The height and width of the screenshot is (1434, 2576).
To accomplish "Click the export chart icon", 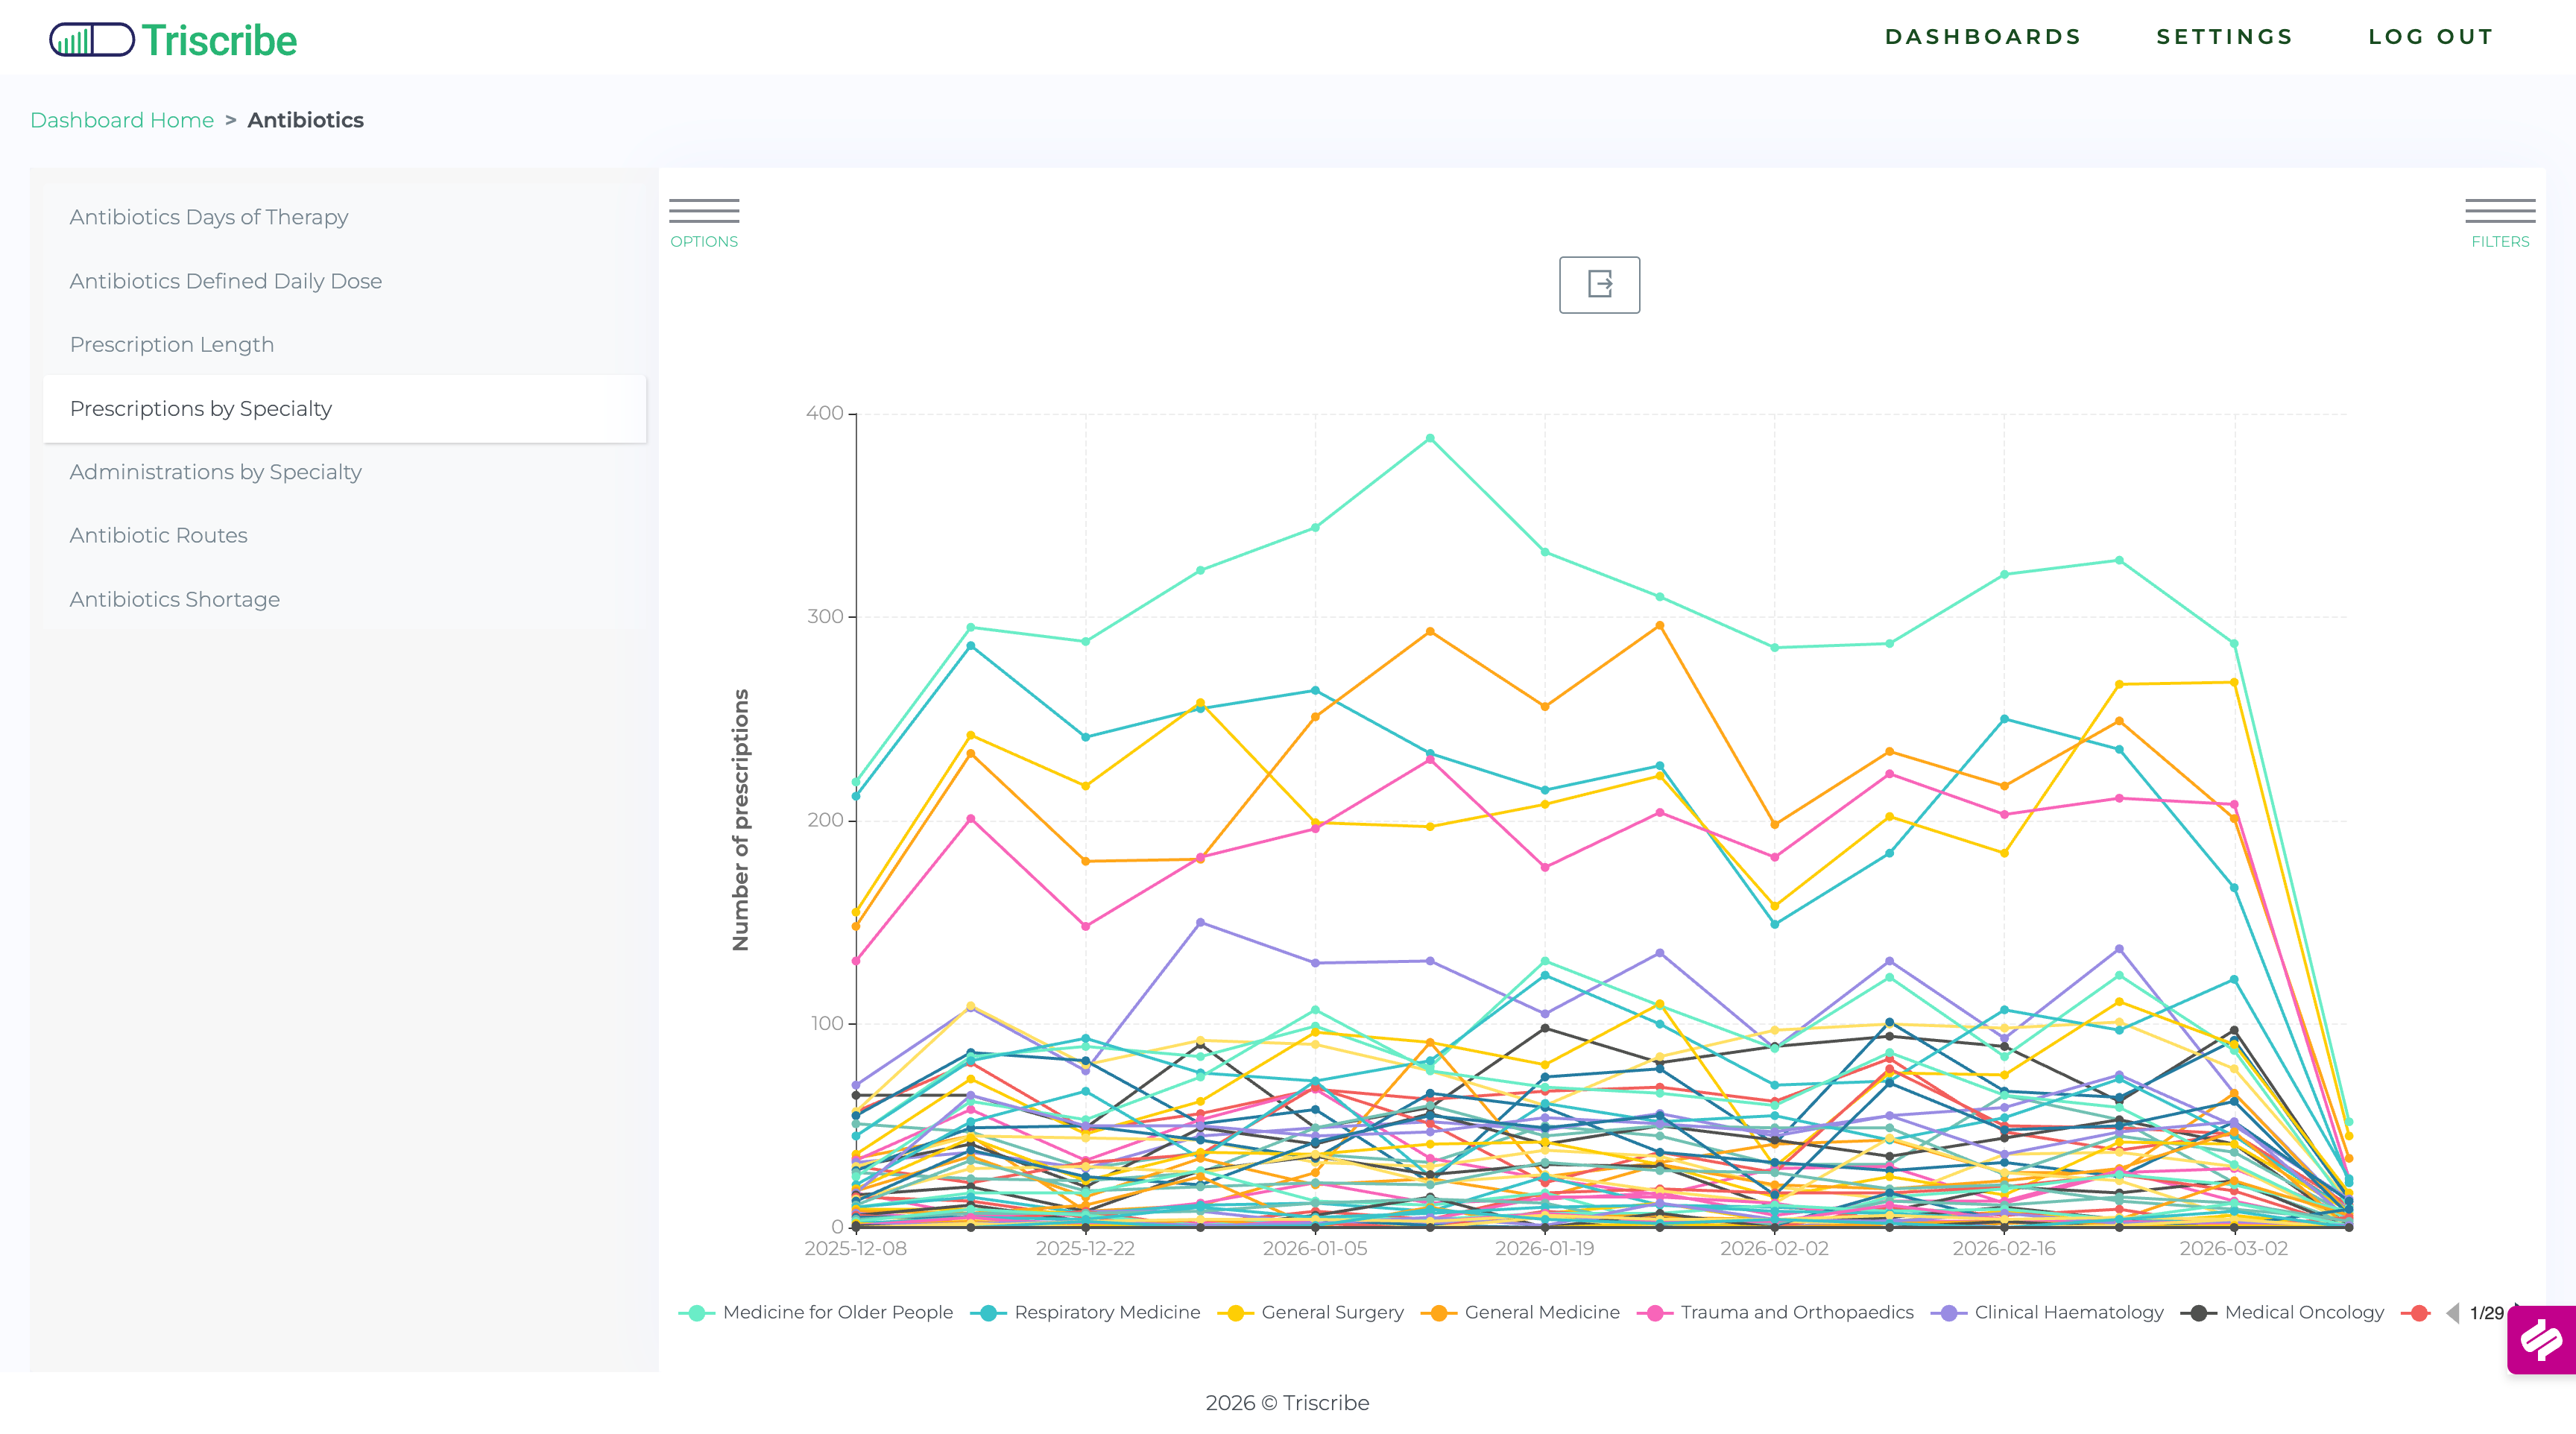I will 1599,285.
